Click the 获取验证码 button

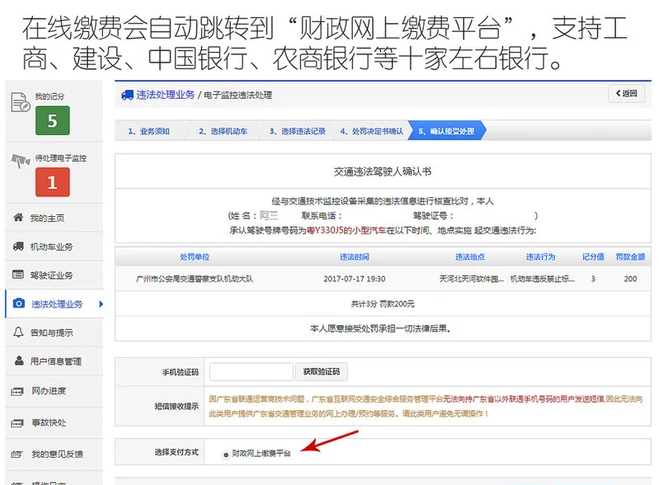pyautogui.click(x=322, y=372)
